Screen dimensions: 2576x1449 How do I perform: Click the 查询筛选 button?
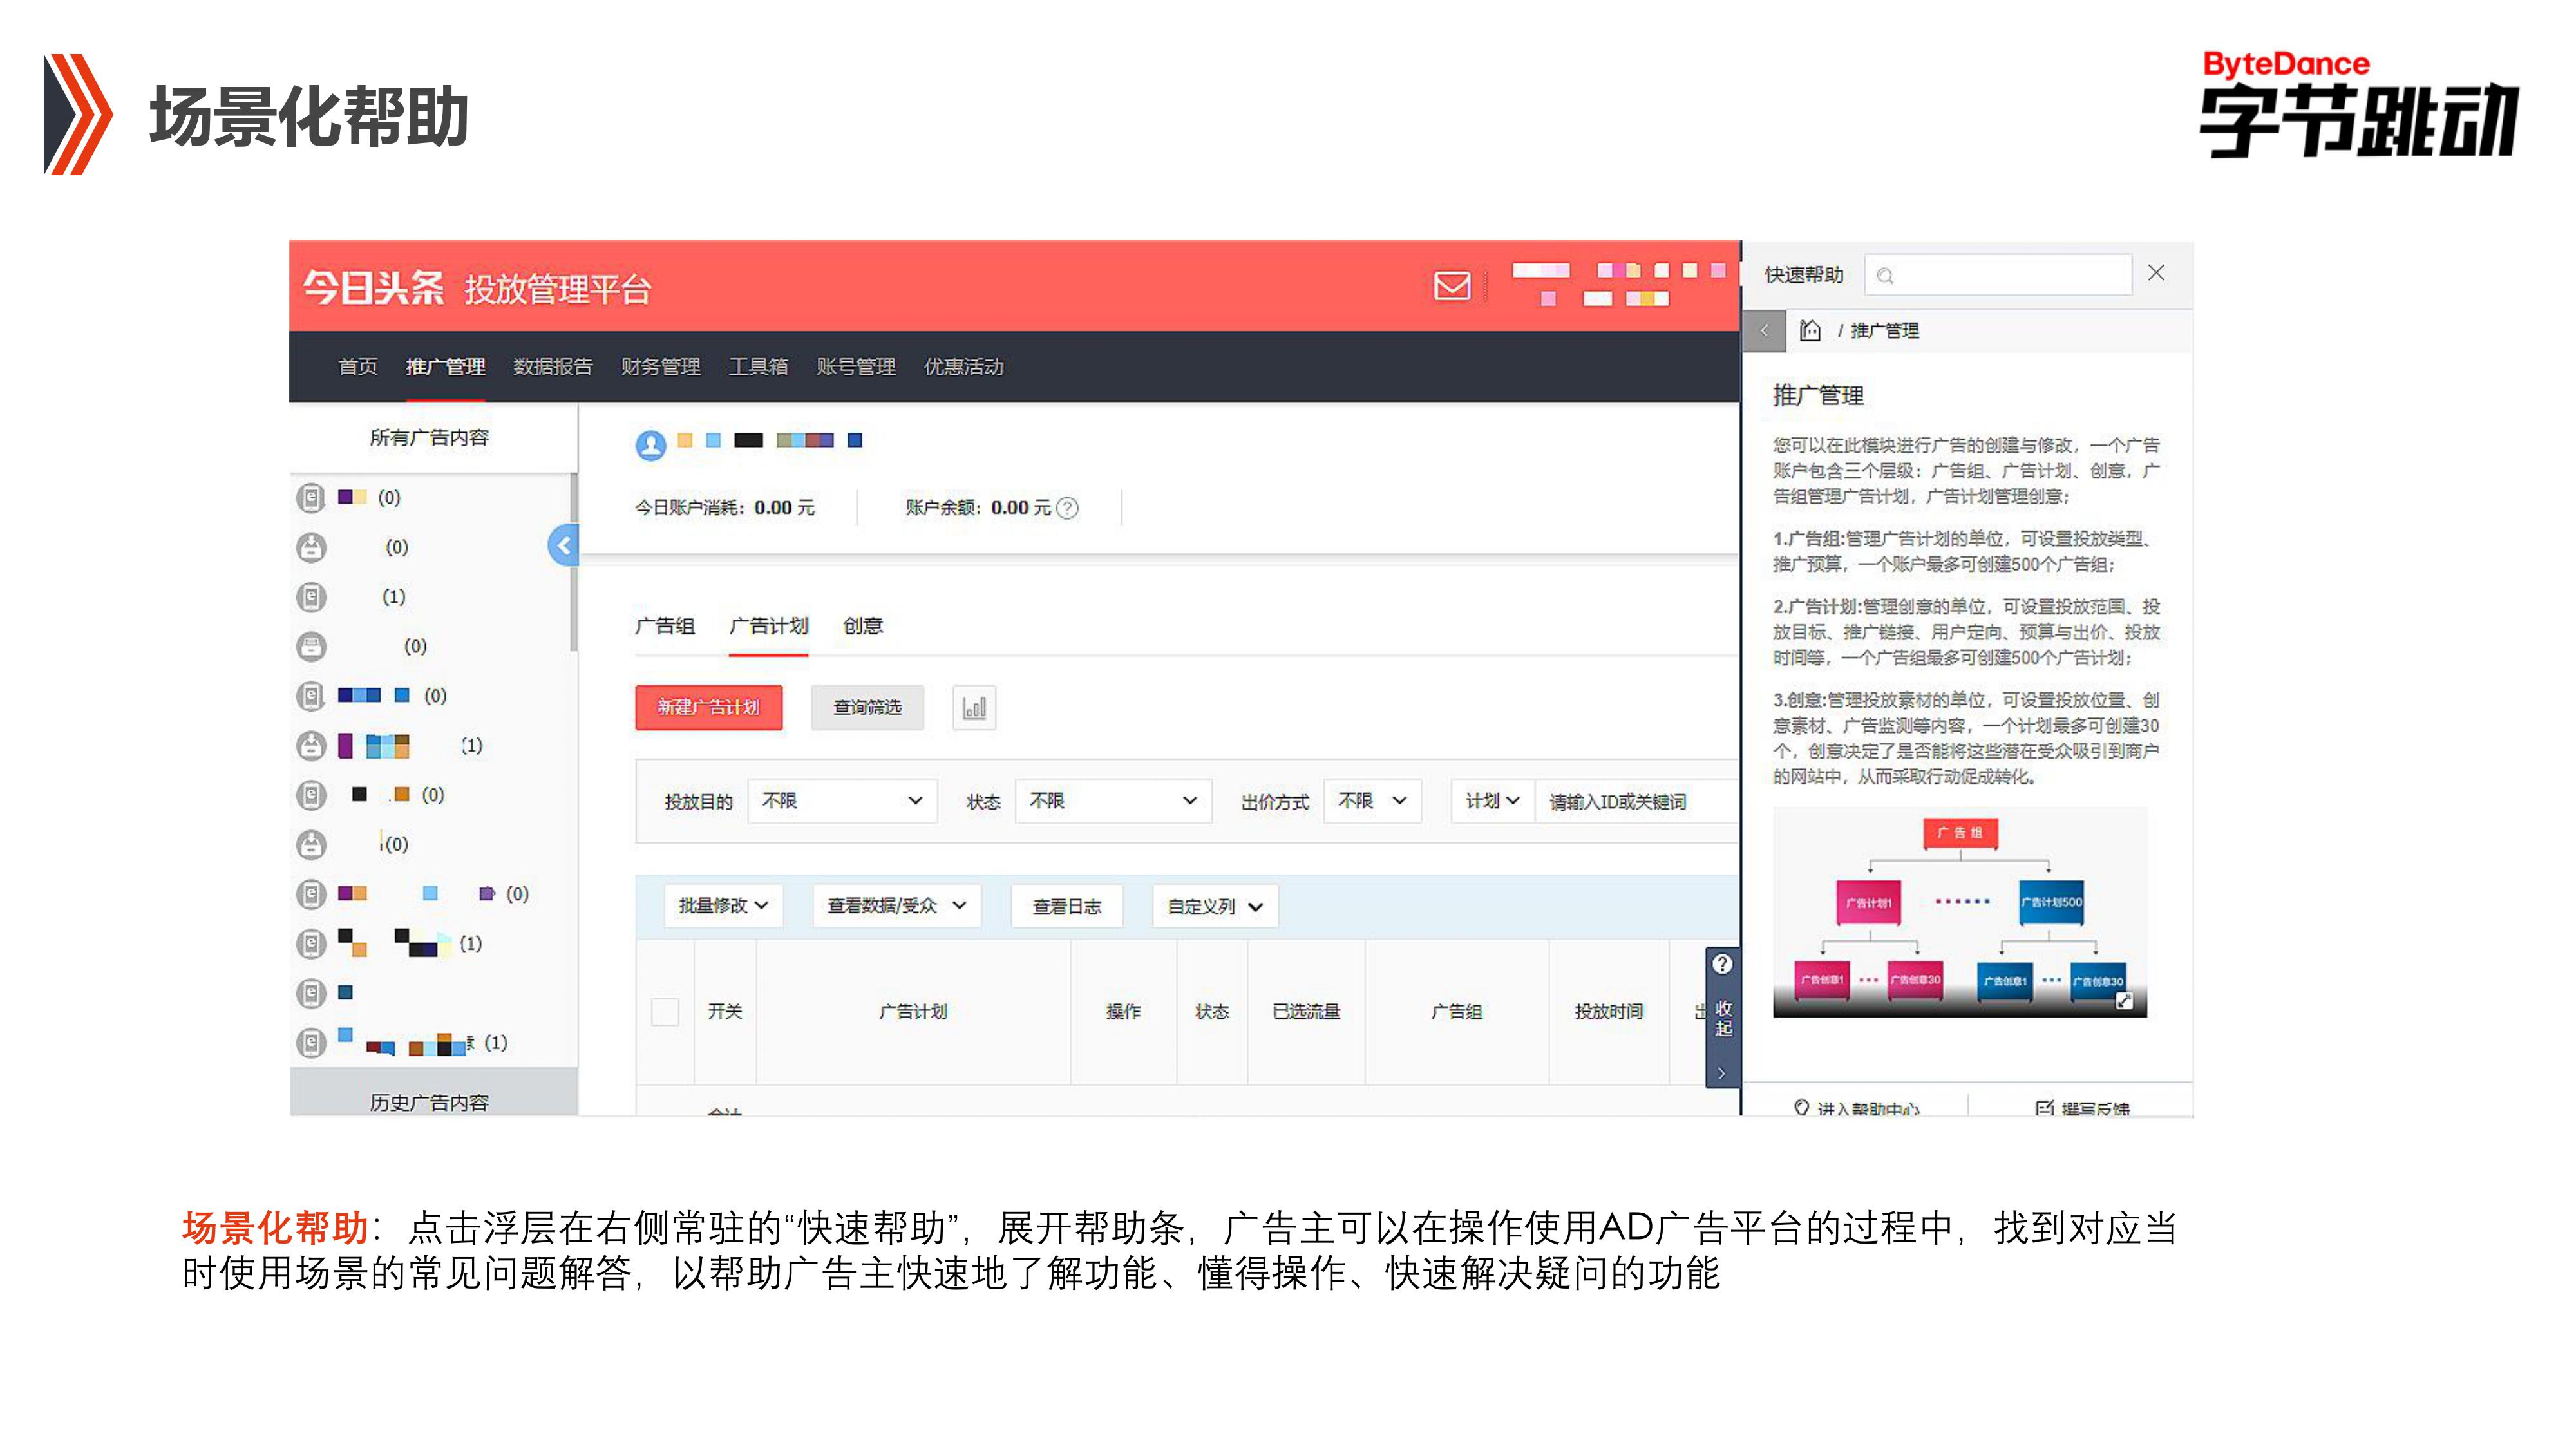pos(867,708)
